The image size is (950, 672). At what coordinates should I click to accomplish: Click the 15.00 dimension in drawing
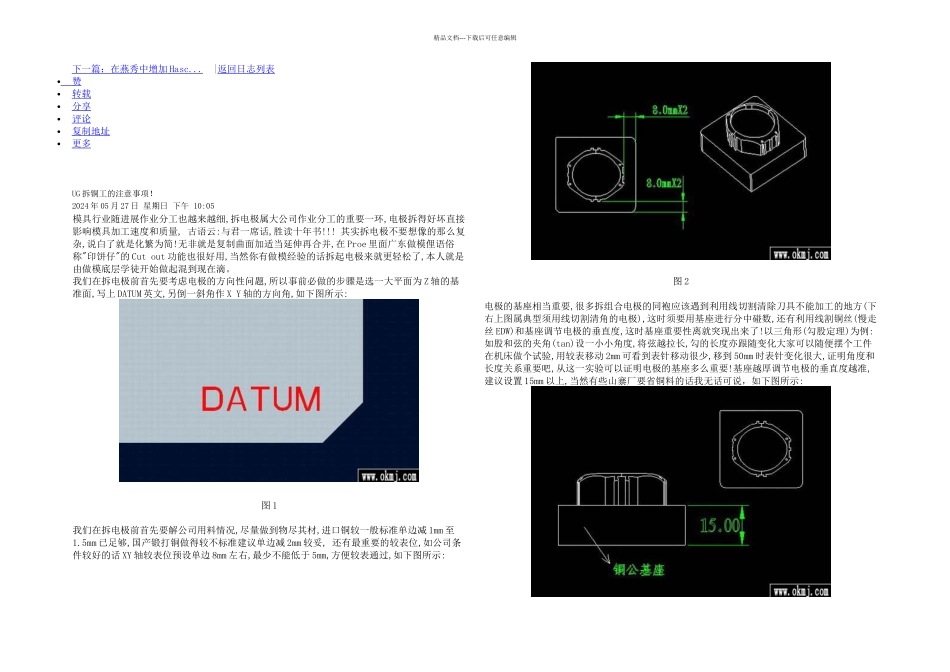(720, 525)
